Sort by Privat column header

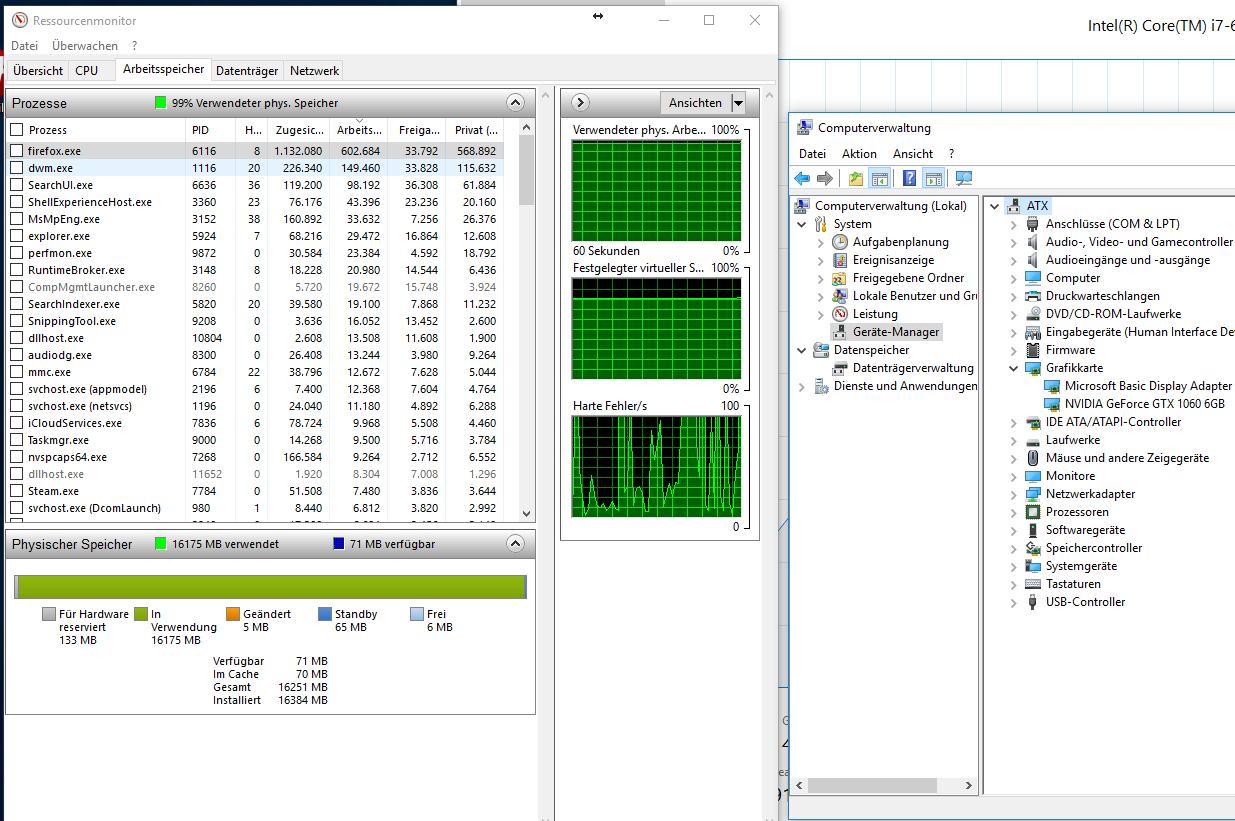point(476,130)
